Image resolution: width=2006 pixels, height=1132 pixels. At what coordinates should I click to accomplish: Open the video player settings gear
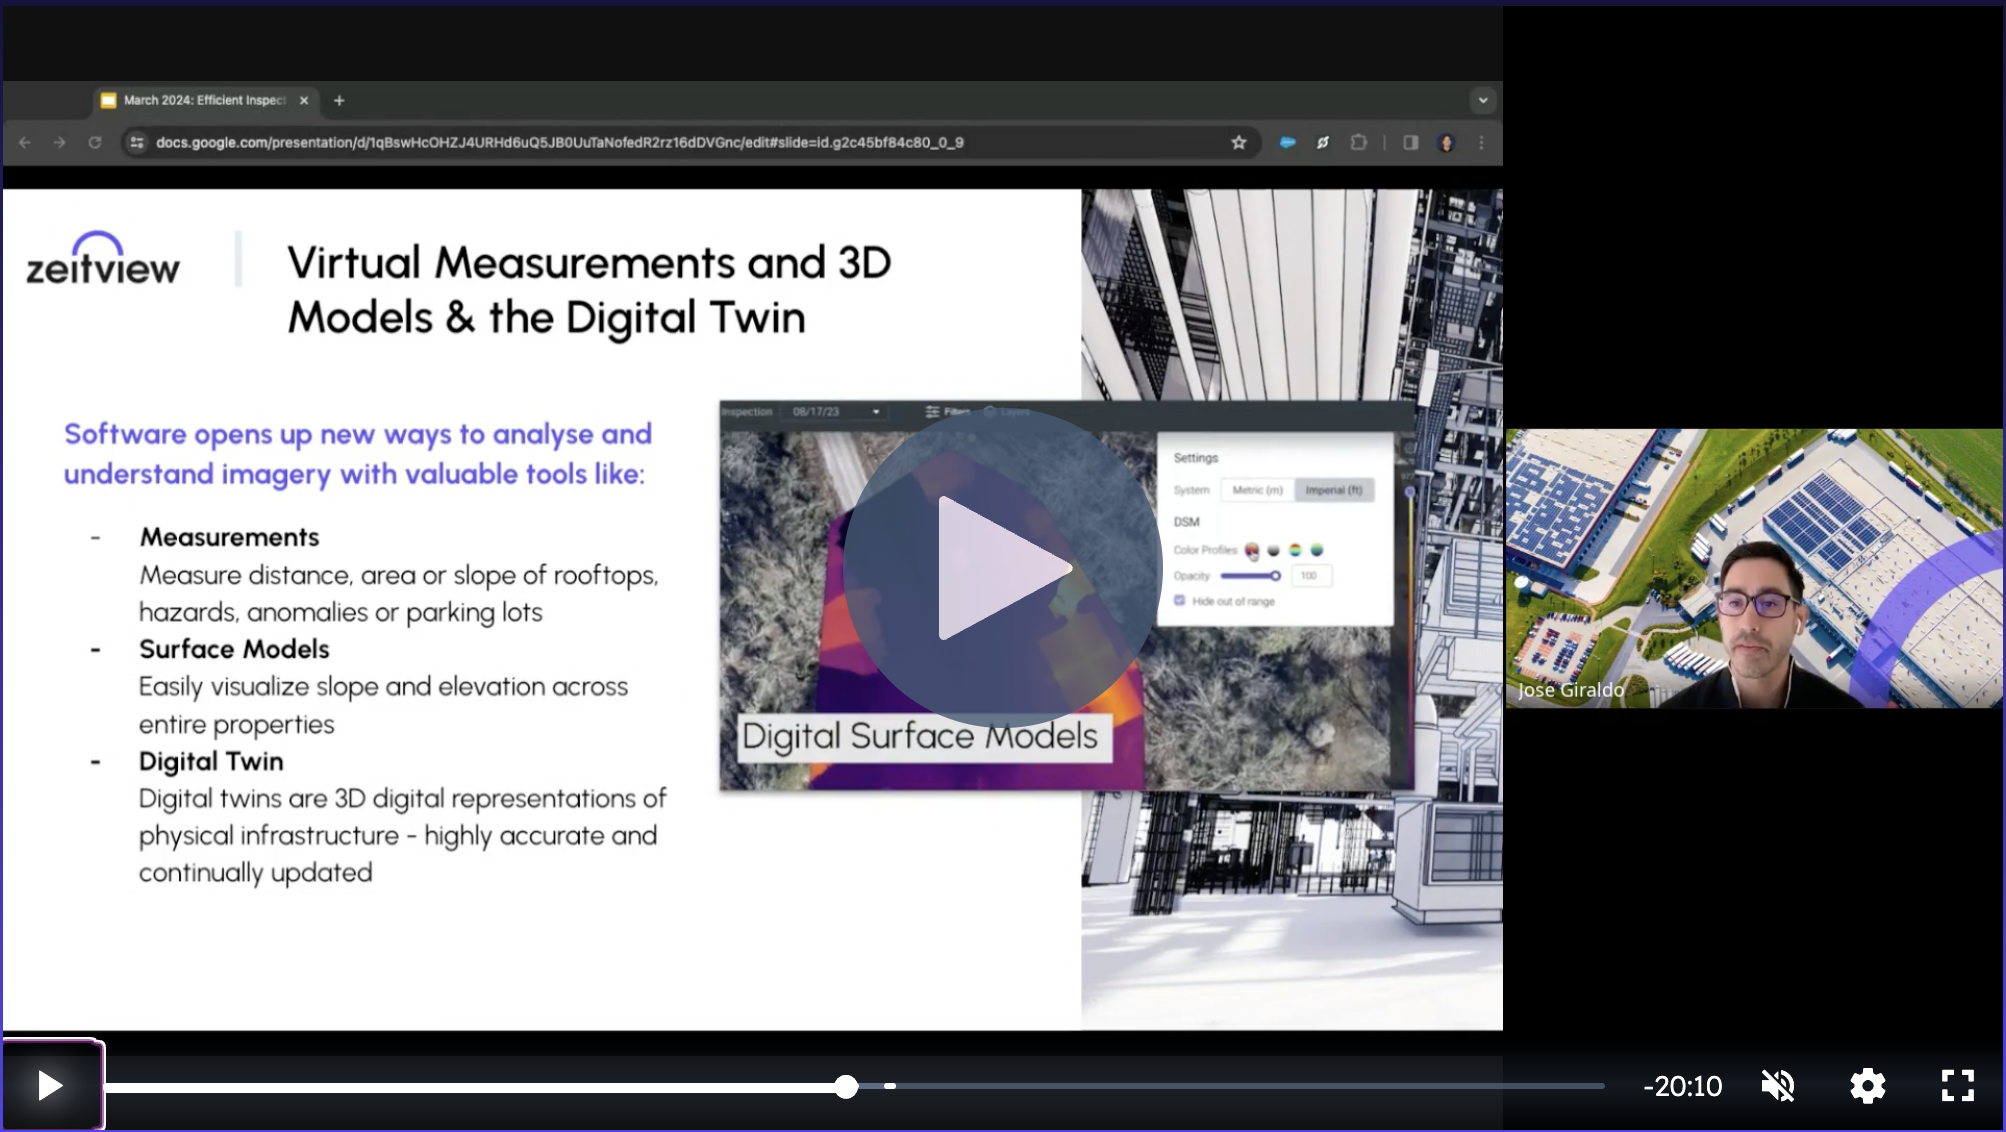1867,1086
